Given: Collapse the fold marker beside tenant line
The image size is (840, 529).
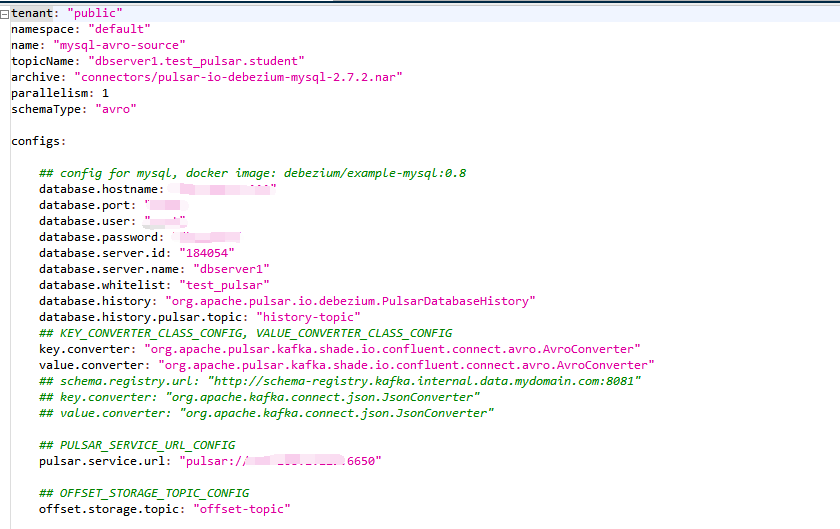Looking at the screenshot, I should click(x=4, y=14).
